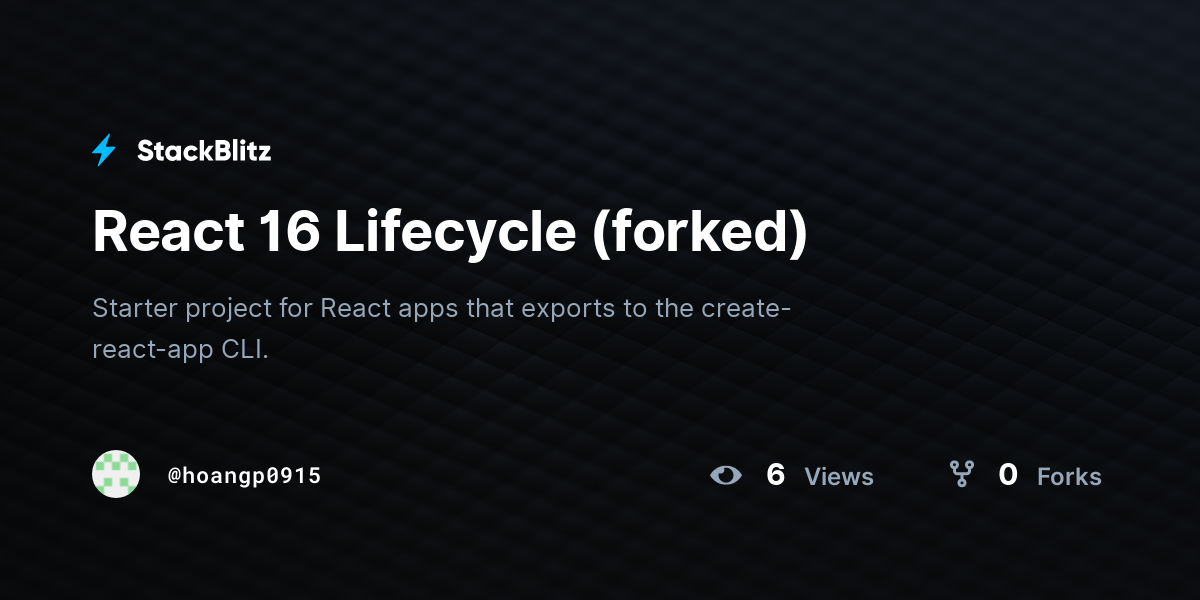Click "React 16" at the title start
This screenshot has width=1200, height=600.
click(206, 232)
